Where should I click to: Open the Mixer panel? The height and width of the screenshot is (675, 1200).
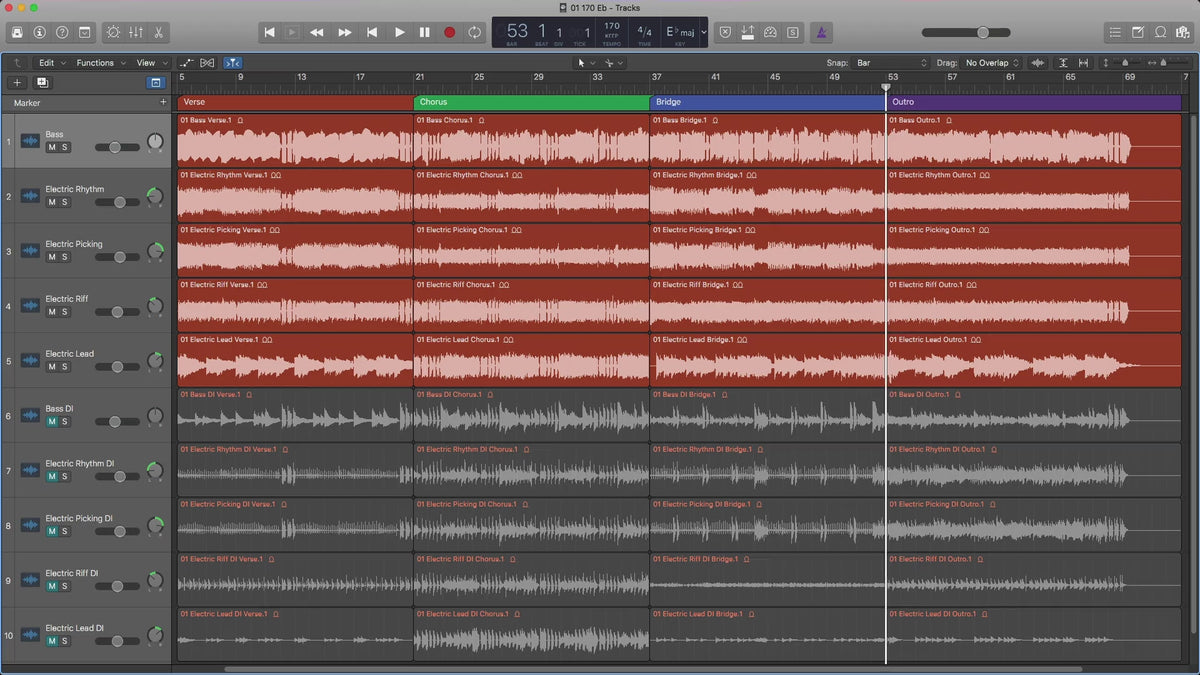point(136,32)
